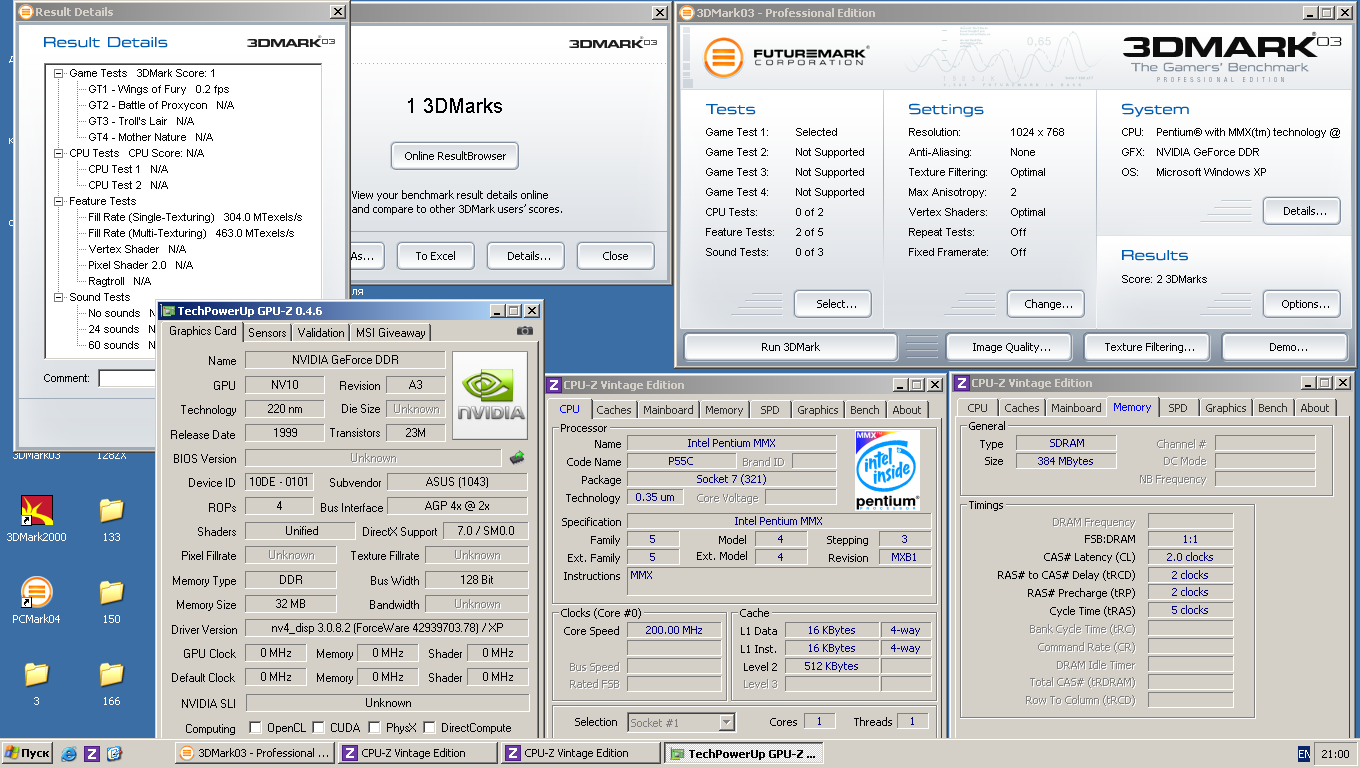The height and width of the screenshot is (768, 1360).
Task: Switch to the Sensors tab in GPU-Z
Action: (267, 333)
